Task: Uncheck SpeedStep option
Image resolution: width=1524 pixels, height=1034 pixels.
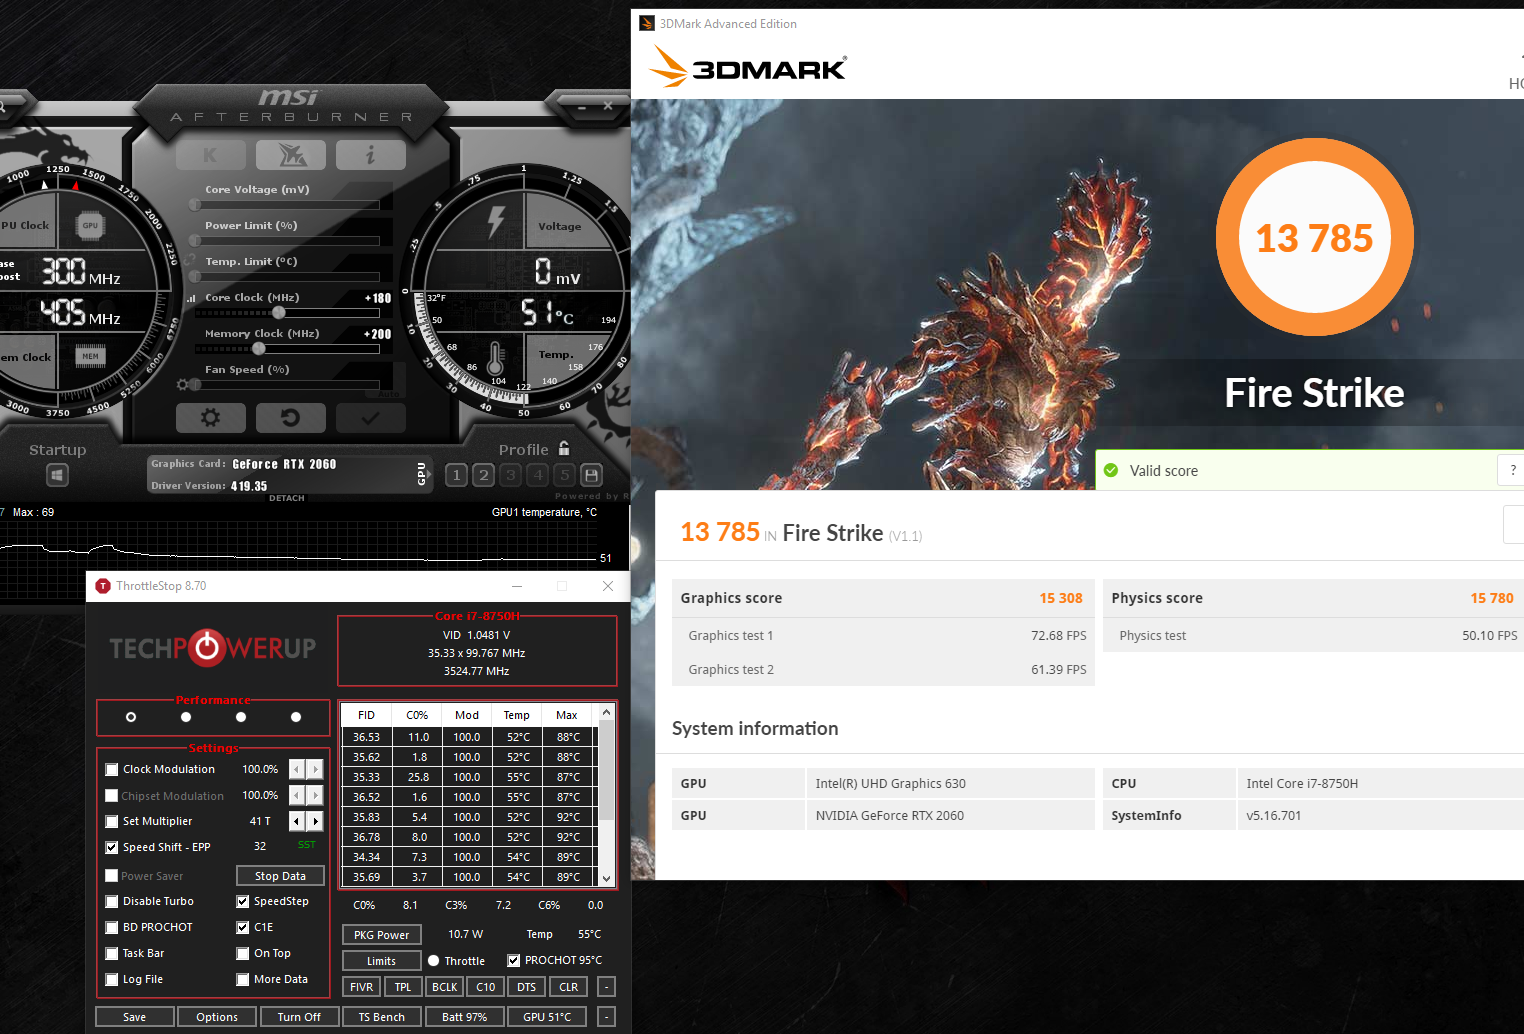Action: tap(243, 901)
